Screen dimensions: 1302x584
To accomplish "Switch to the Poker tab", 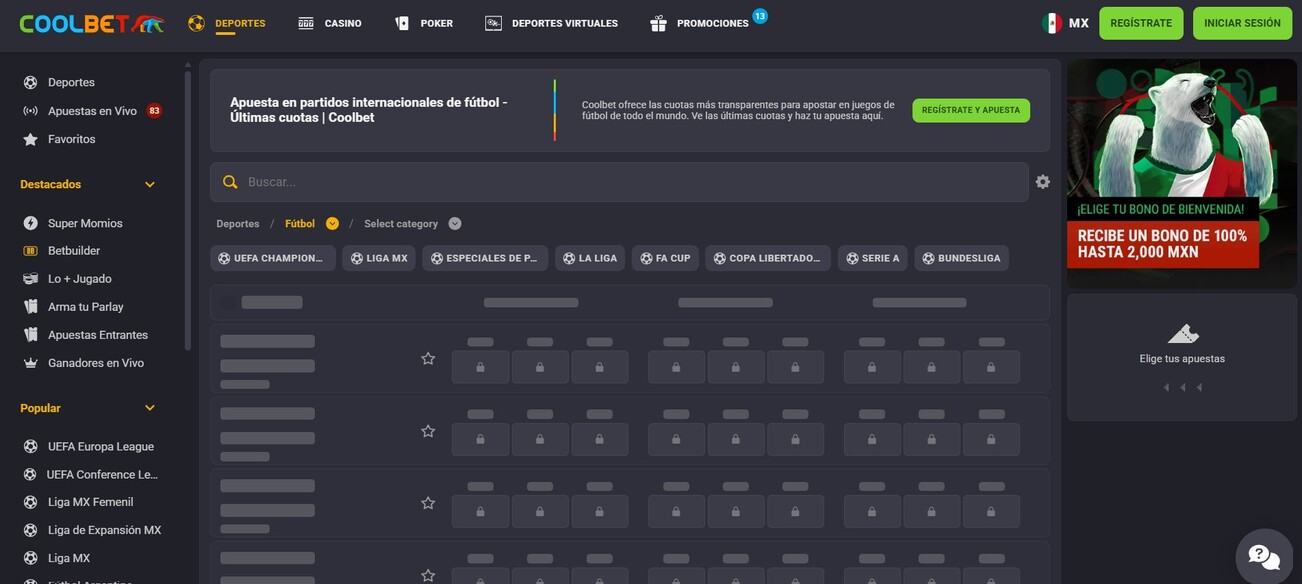I will pyautogui.click(x=424, y=23).
